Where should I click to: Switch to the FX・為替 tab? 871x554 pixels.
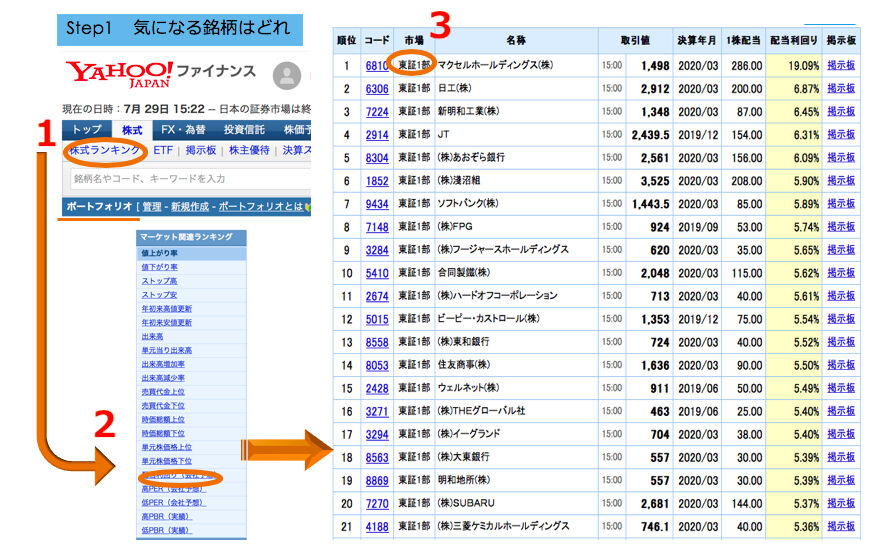(183, 129)
